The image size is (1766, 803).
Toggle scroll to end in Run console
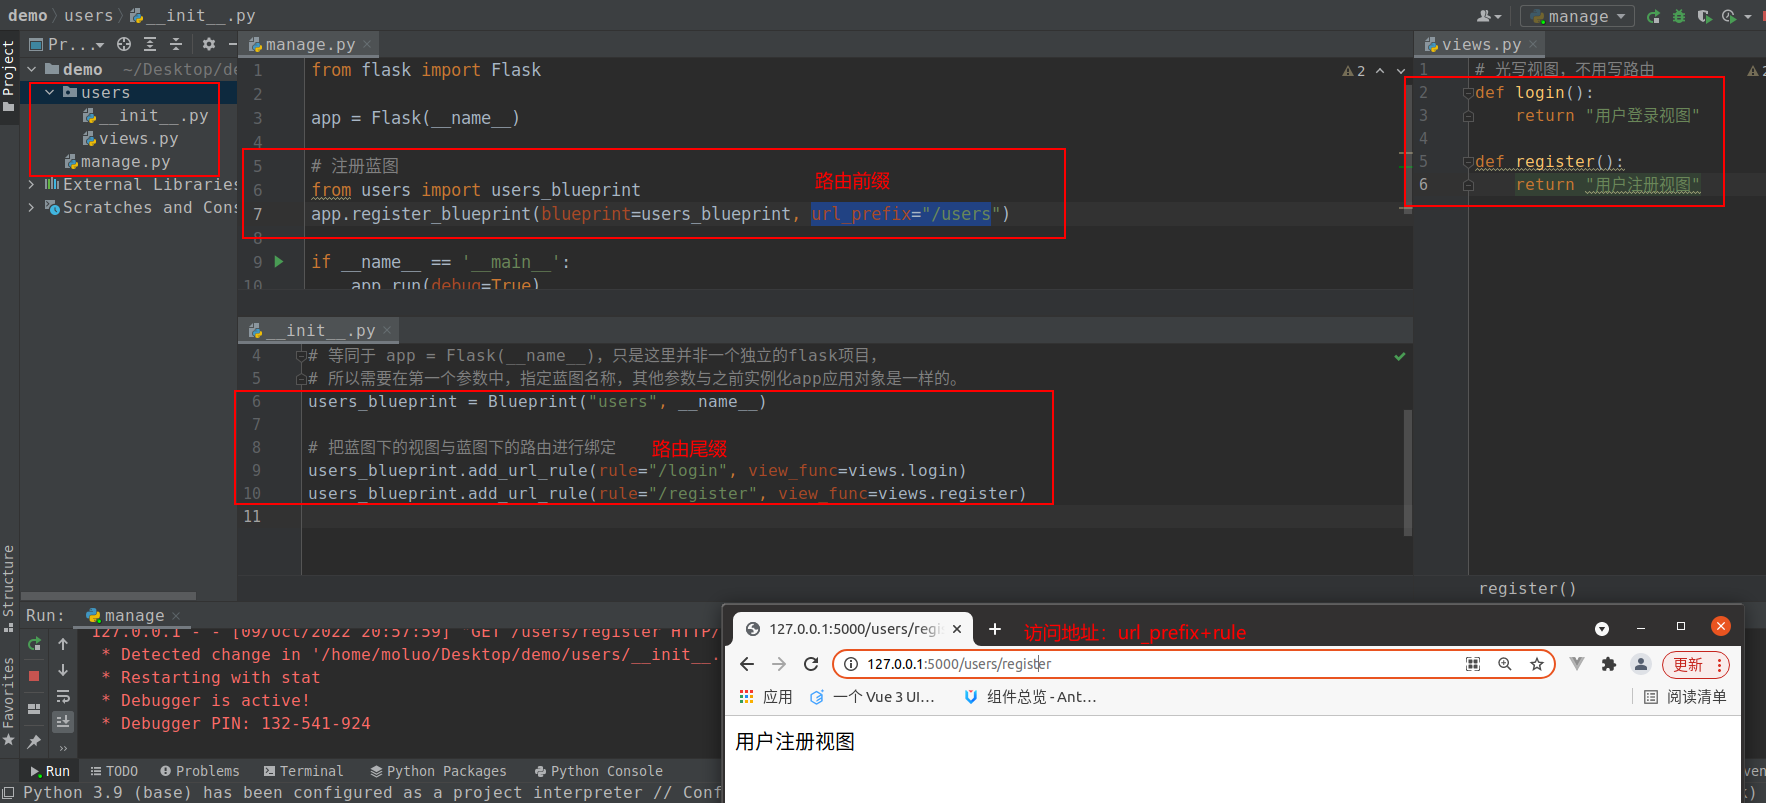tap(63, 721)
